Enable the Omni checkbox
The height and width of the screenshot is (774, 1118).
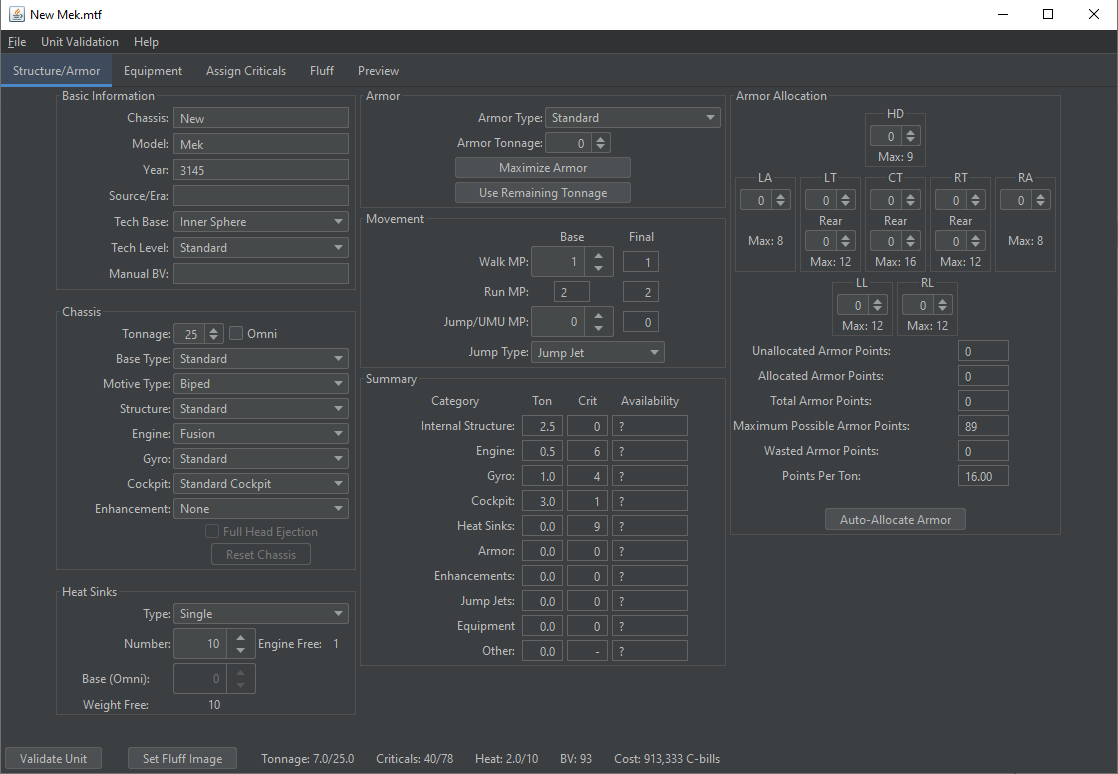coord(235,333)
